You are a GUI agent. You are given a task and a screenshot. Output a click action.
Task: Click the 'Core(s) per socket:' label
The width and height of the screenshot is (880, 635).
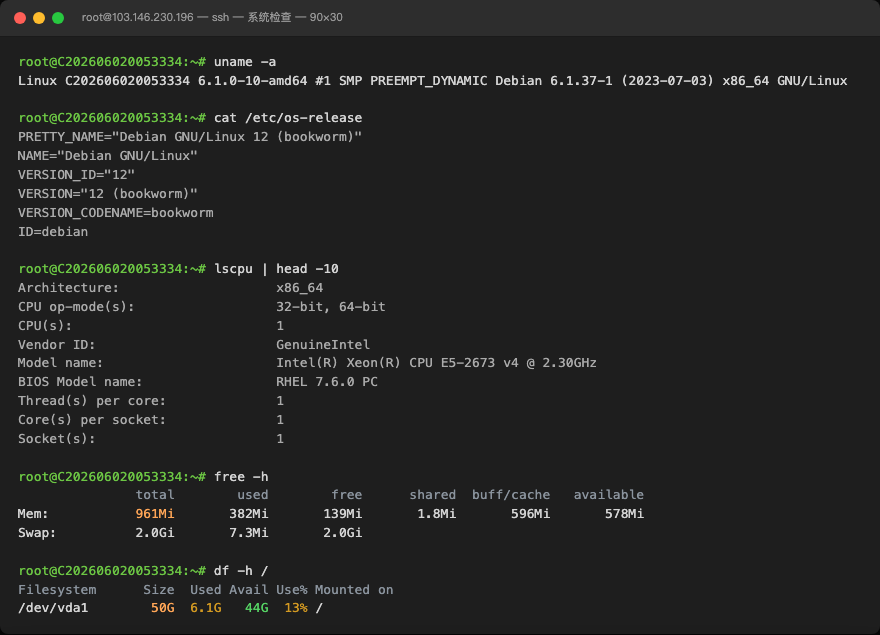tap(92, 420)
